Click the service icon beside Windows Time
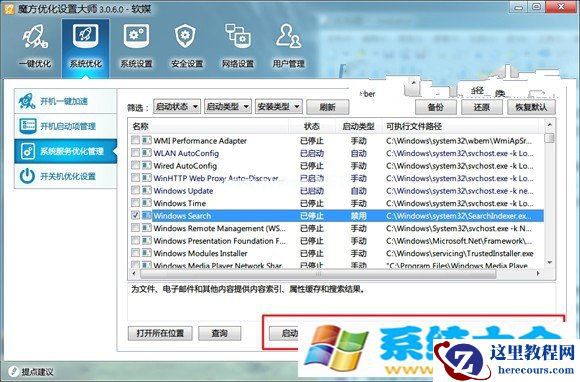This screenshot has height=382, width=580. (x=146, y=203)
